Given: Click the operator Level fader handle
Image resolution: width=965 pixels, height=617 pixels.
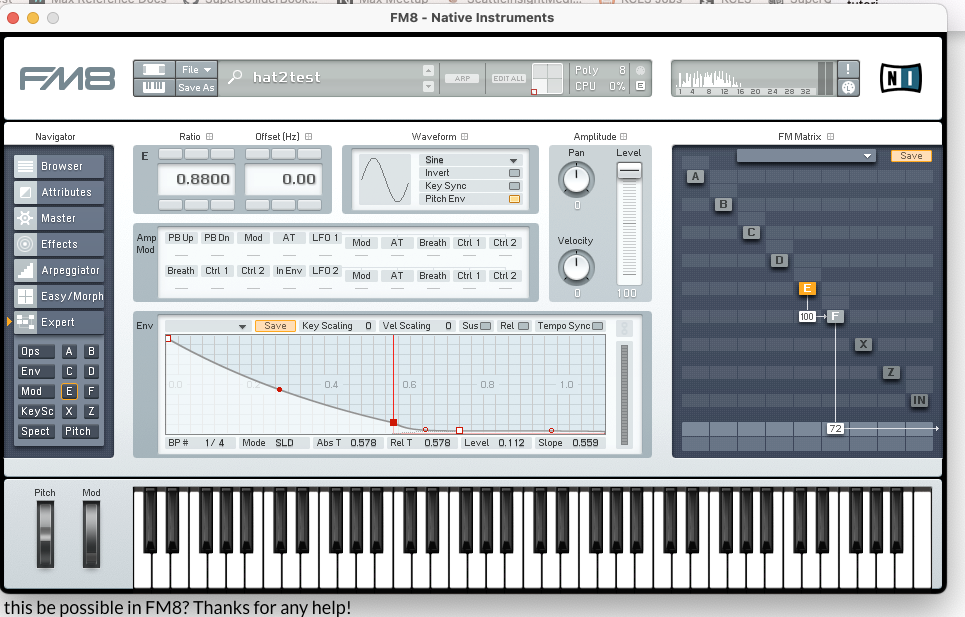Looking at the screenshot, I should pos(629,170).
